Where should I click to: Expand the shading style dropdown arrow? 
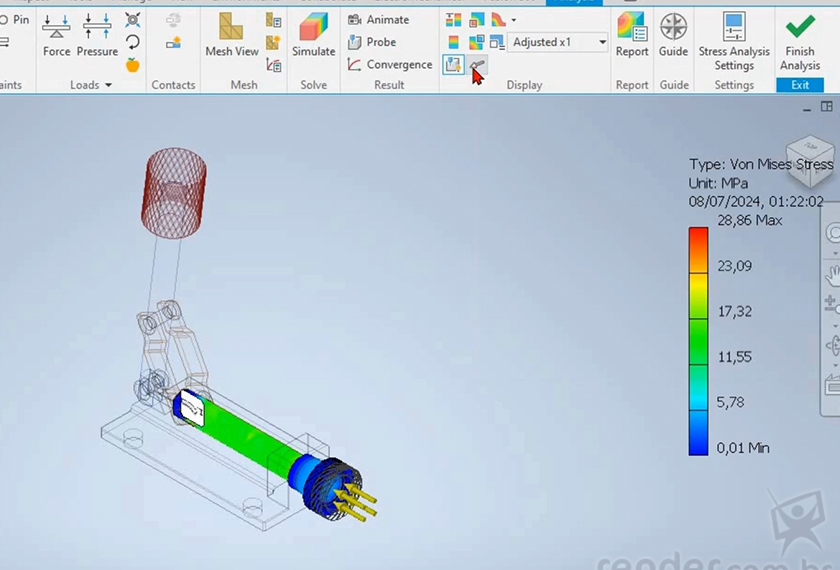pyautogui.click(x=514, y=19)
